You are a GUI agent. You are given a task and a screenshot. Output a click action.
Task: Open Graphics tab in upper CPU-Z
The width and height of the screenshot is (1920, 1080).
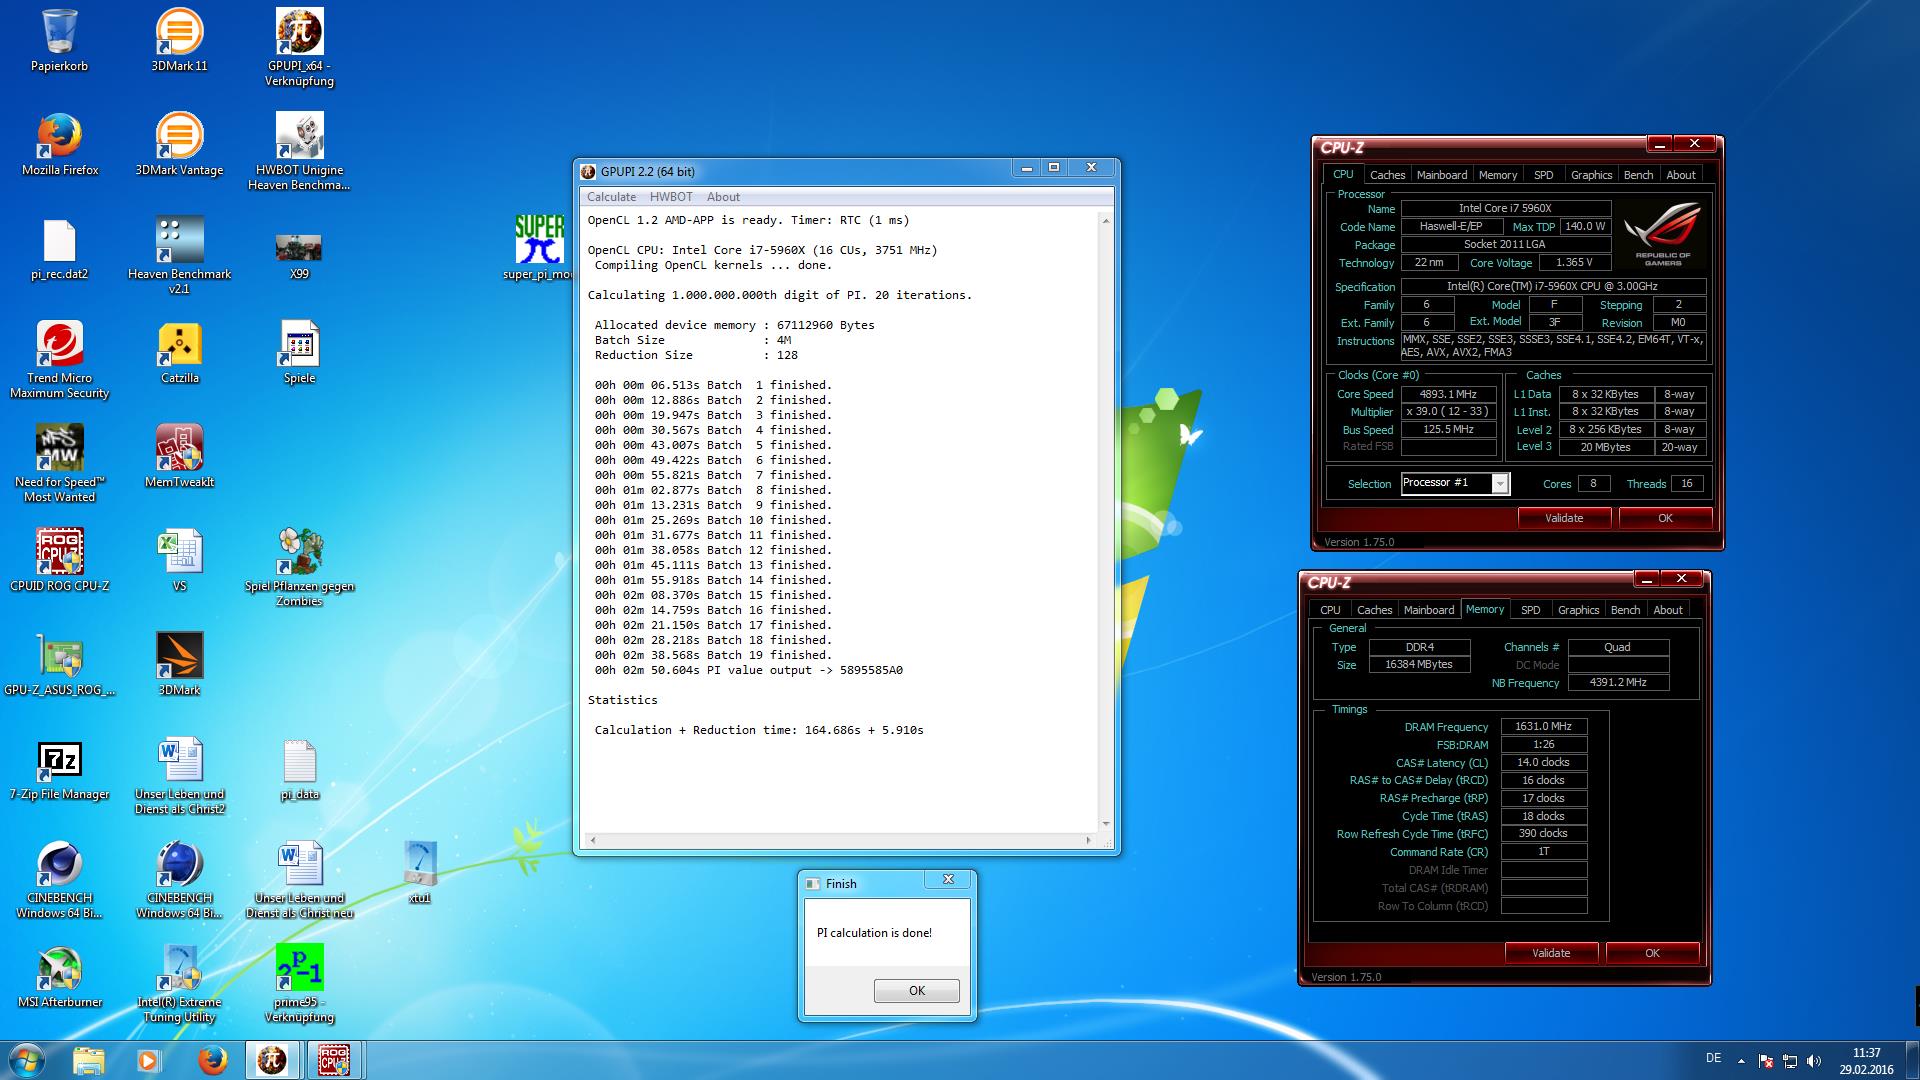[1591, 174]
